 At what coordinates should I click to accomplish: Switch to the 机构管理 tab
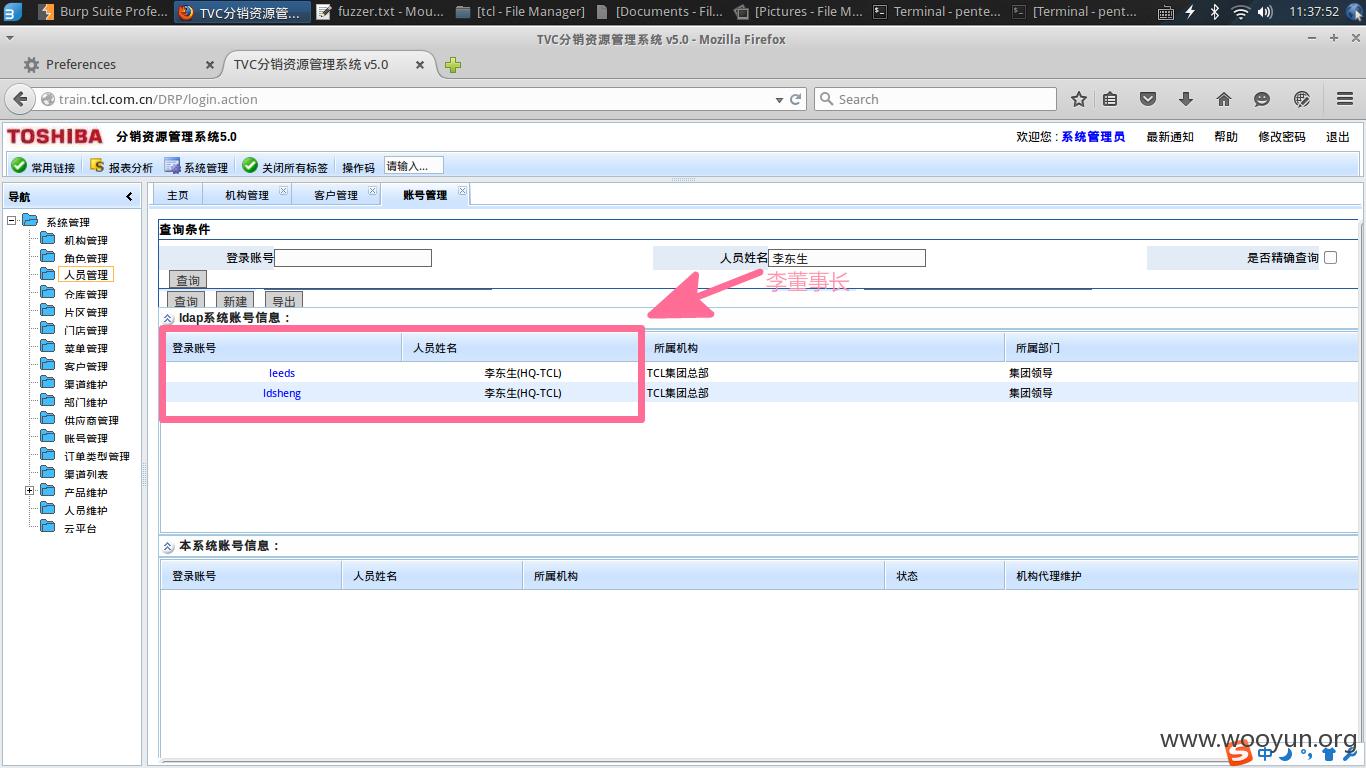click(x=247, y=195)
